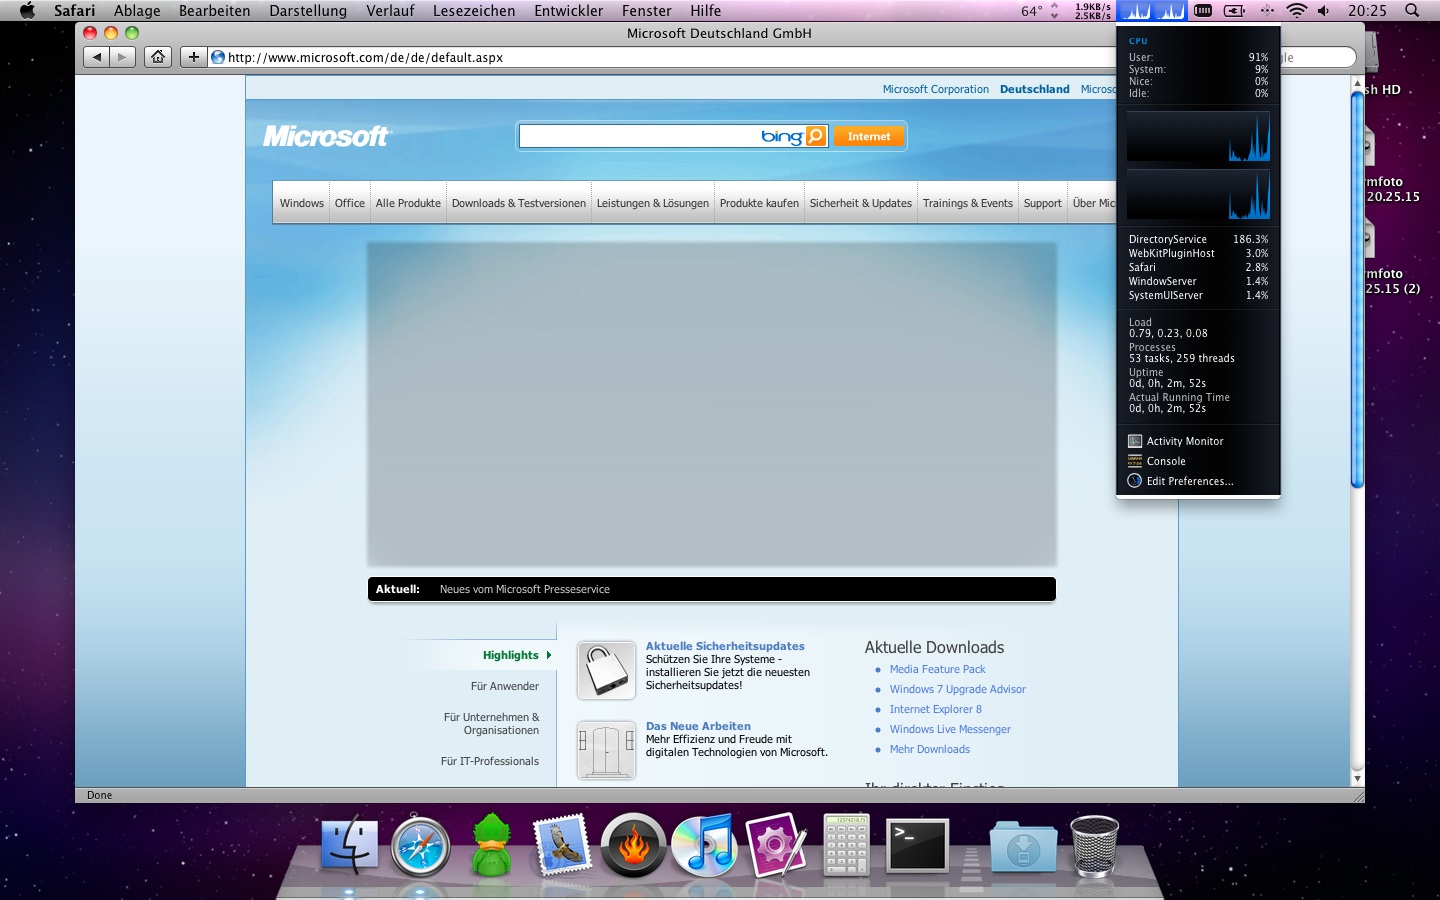Open the volume control in menu bar
The image size is (1440, 900).
coord(1324,10)
